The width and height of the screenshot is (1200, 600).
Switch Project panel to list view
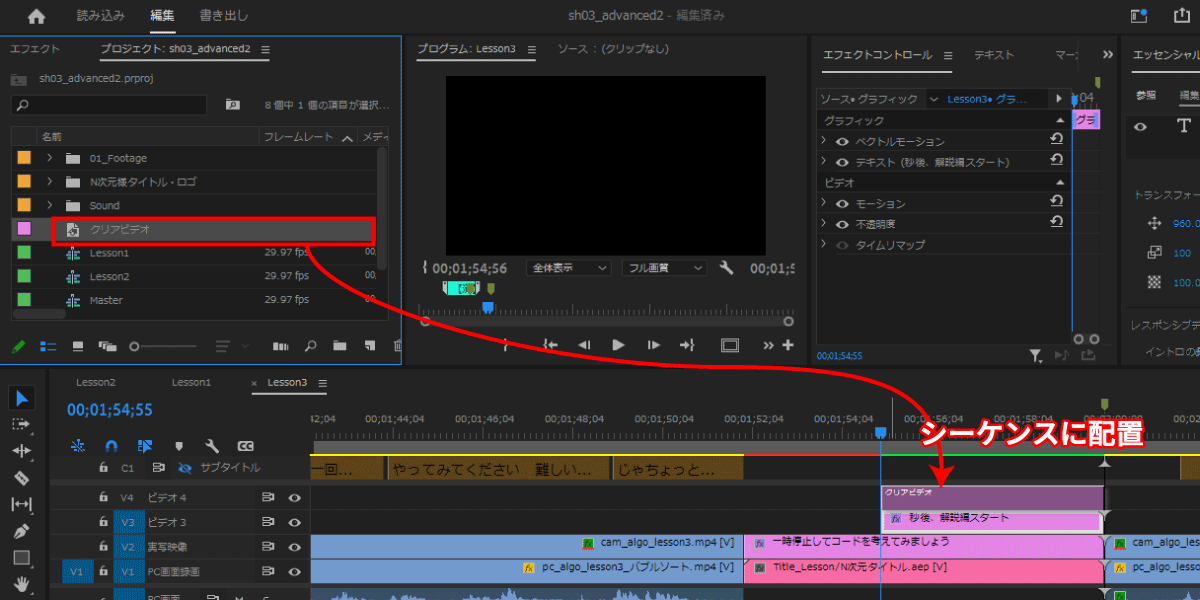pos(48,347)
